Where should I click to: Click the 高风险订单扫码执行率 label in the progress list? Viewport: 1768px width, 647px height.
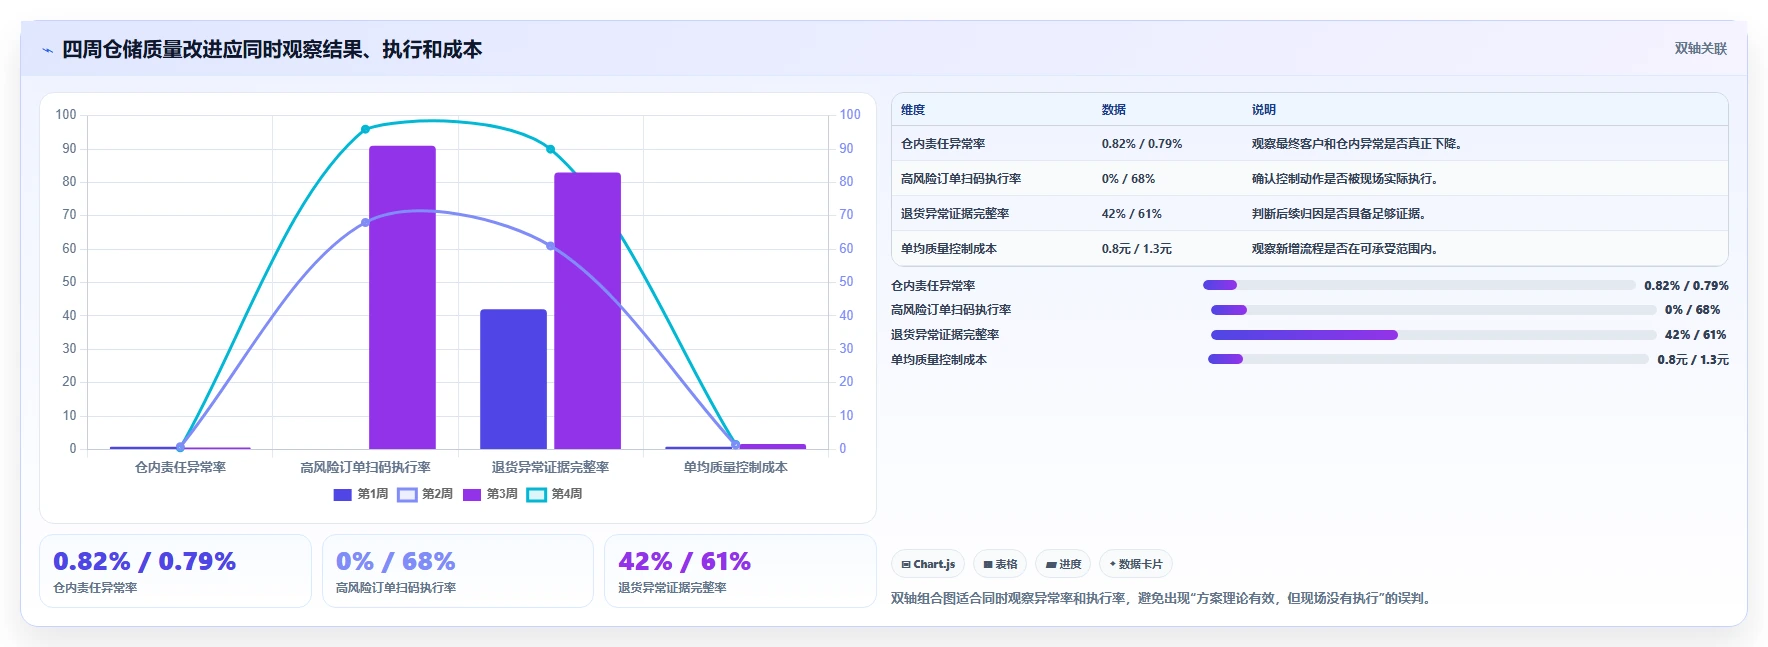951,310
